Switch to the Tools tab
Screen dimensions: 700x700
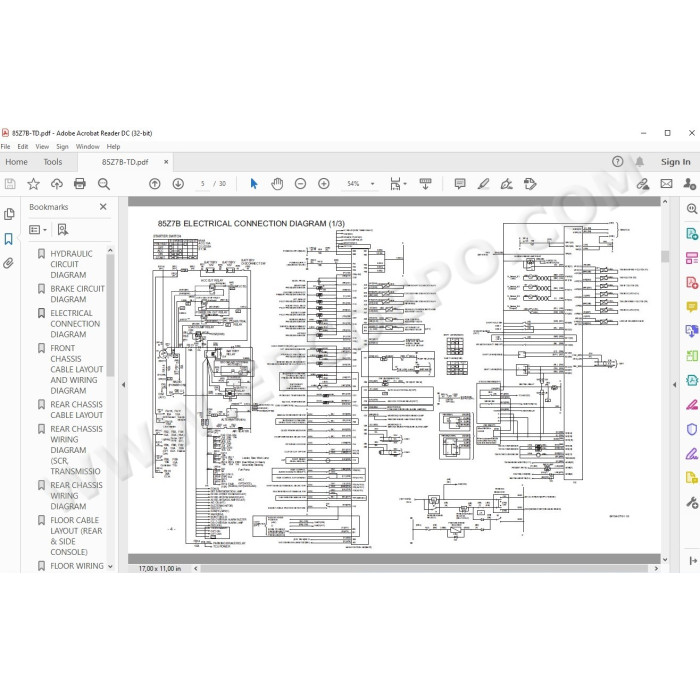[53, 162]
